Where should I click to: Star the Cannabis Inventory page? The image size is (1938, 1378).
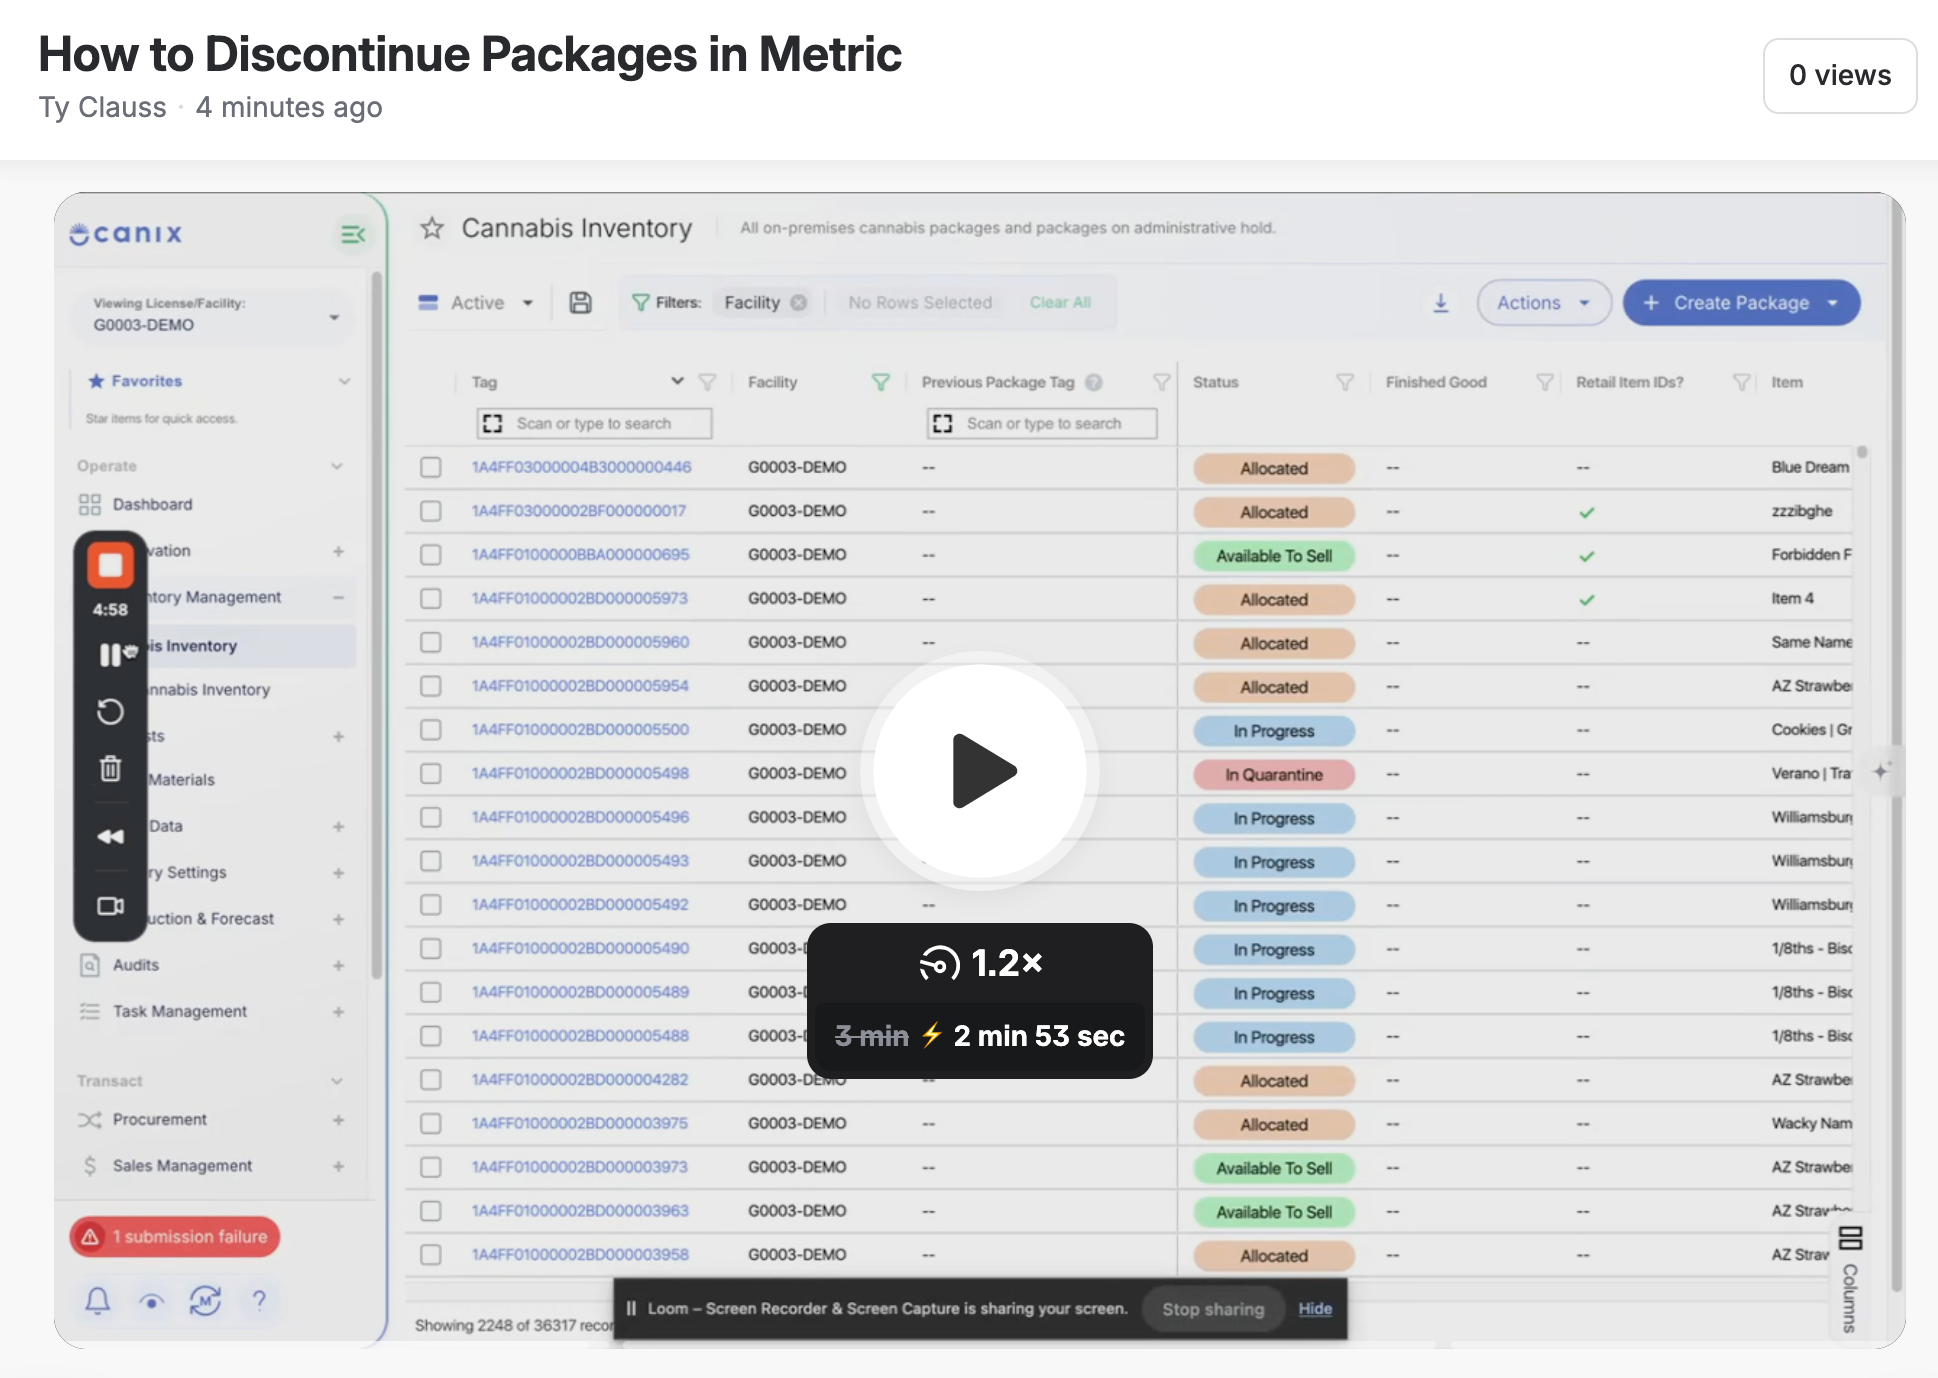click(x=432, y=229)
